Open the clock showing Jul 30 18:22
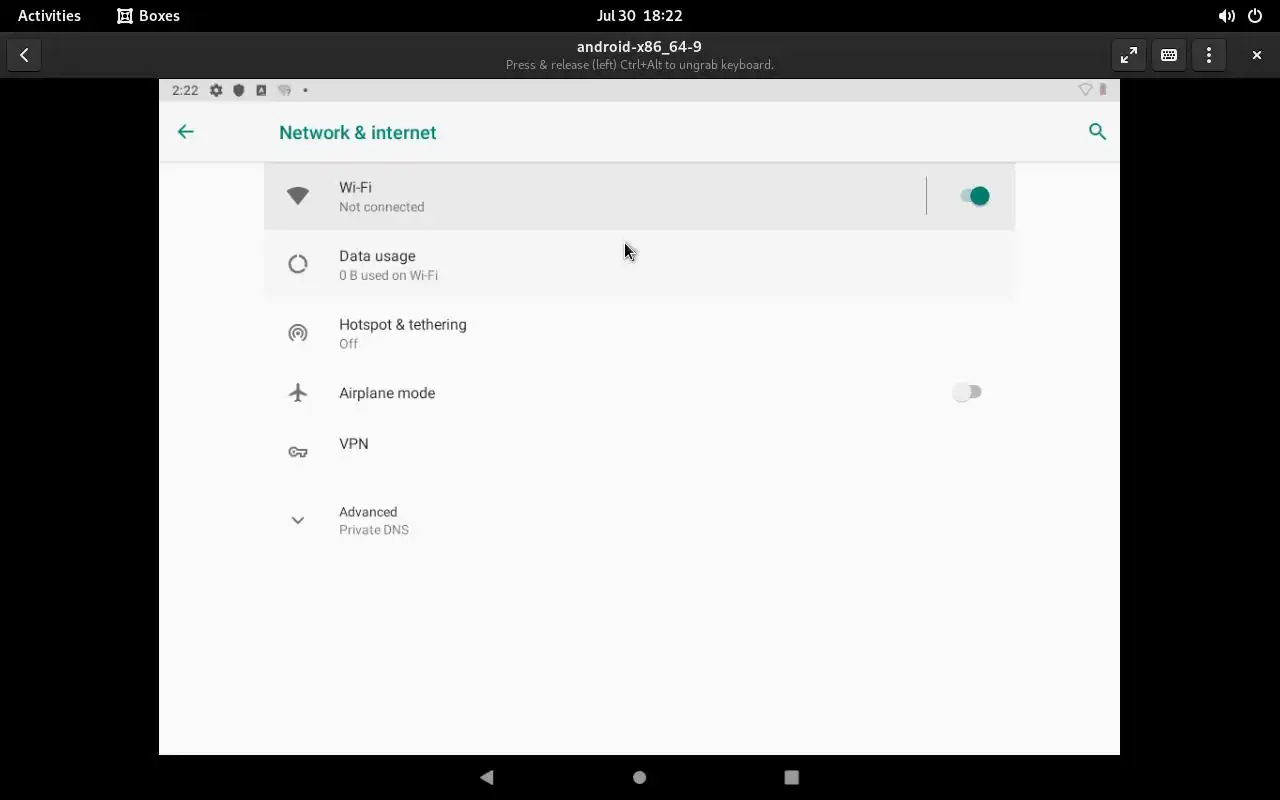This screenshot has height=800, width=1280. (639, 16)
